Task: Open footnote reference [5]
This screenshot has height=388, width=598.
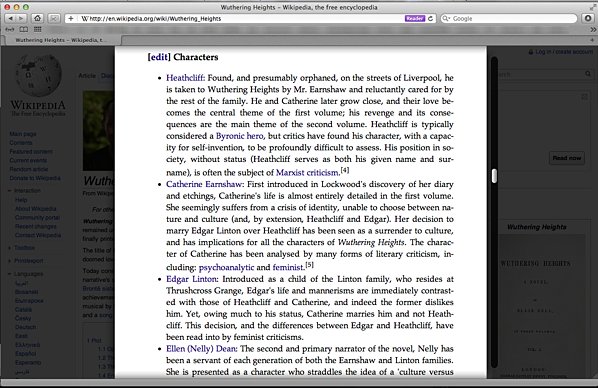Action: pos(309,264)
